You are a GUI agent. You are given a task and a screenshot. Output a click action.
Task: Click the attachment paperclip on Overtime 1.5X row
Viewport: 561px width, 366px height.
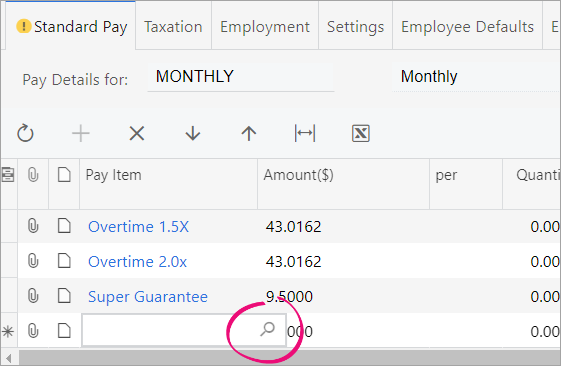click(x=33, y=226)
